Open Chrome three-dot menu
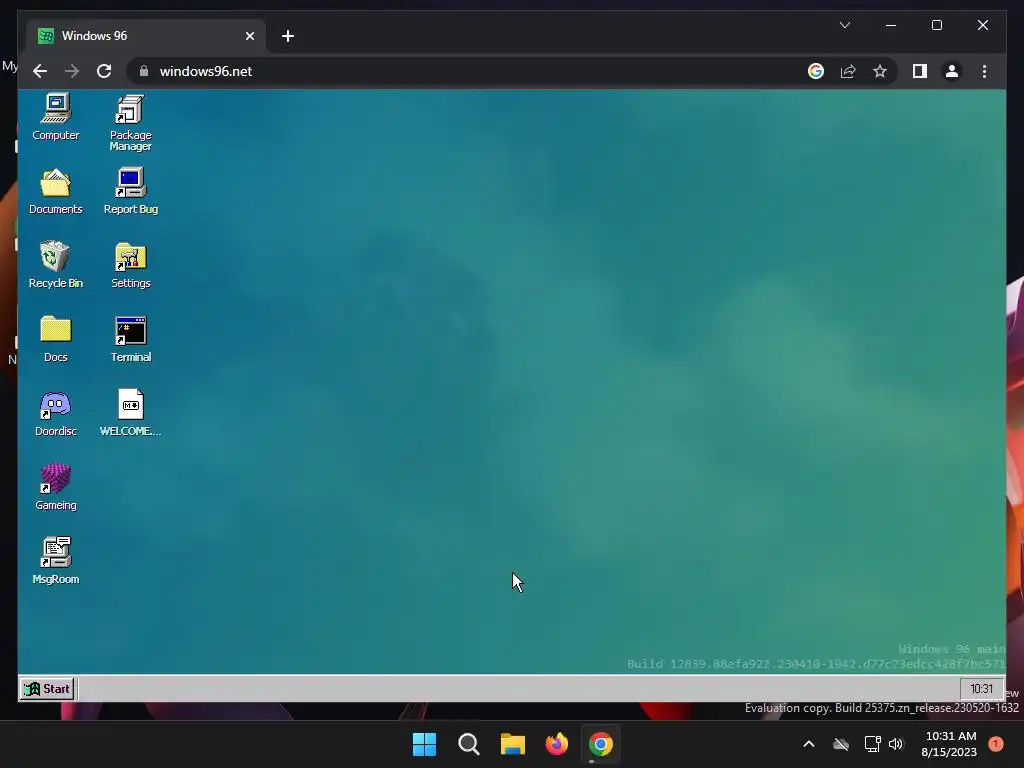This screenshot has height=768, width=1024. 984,71
